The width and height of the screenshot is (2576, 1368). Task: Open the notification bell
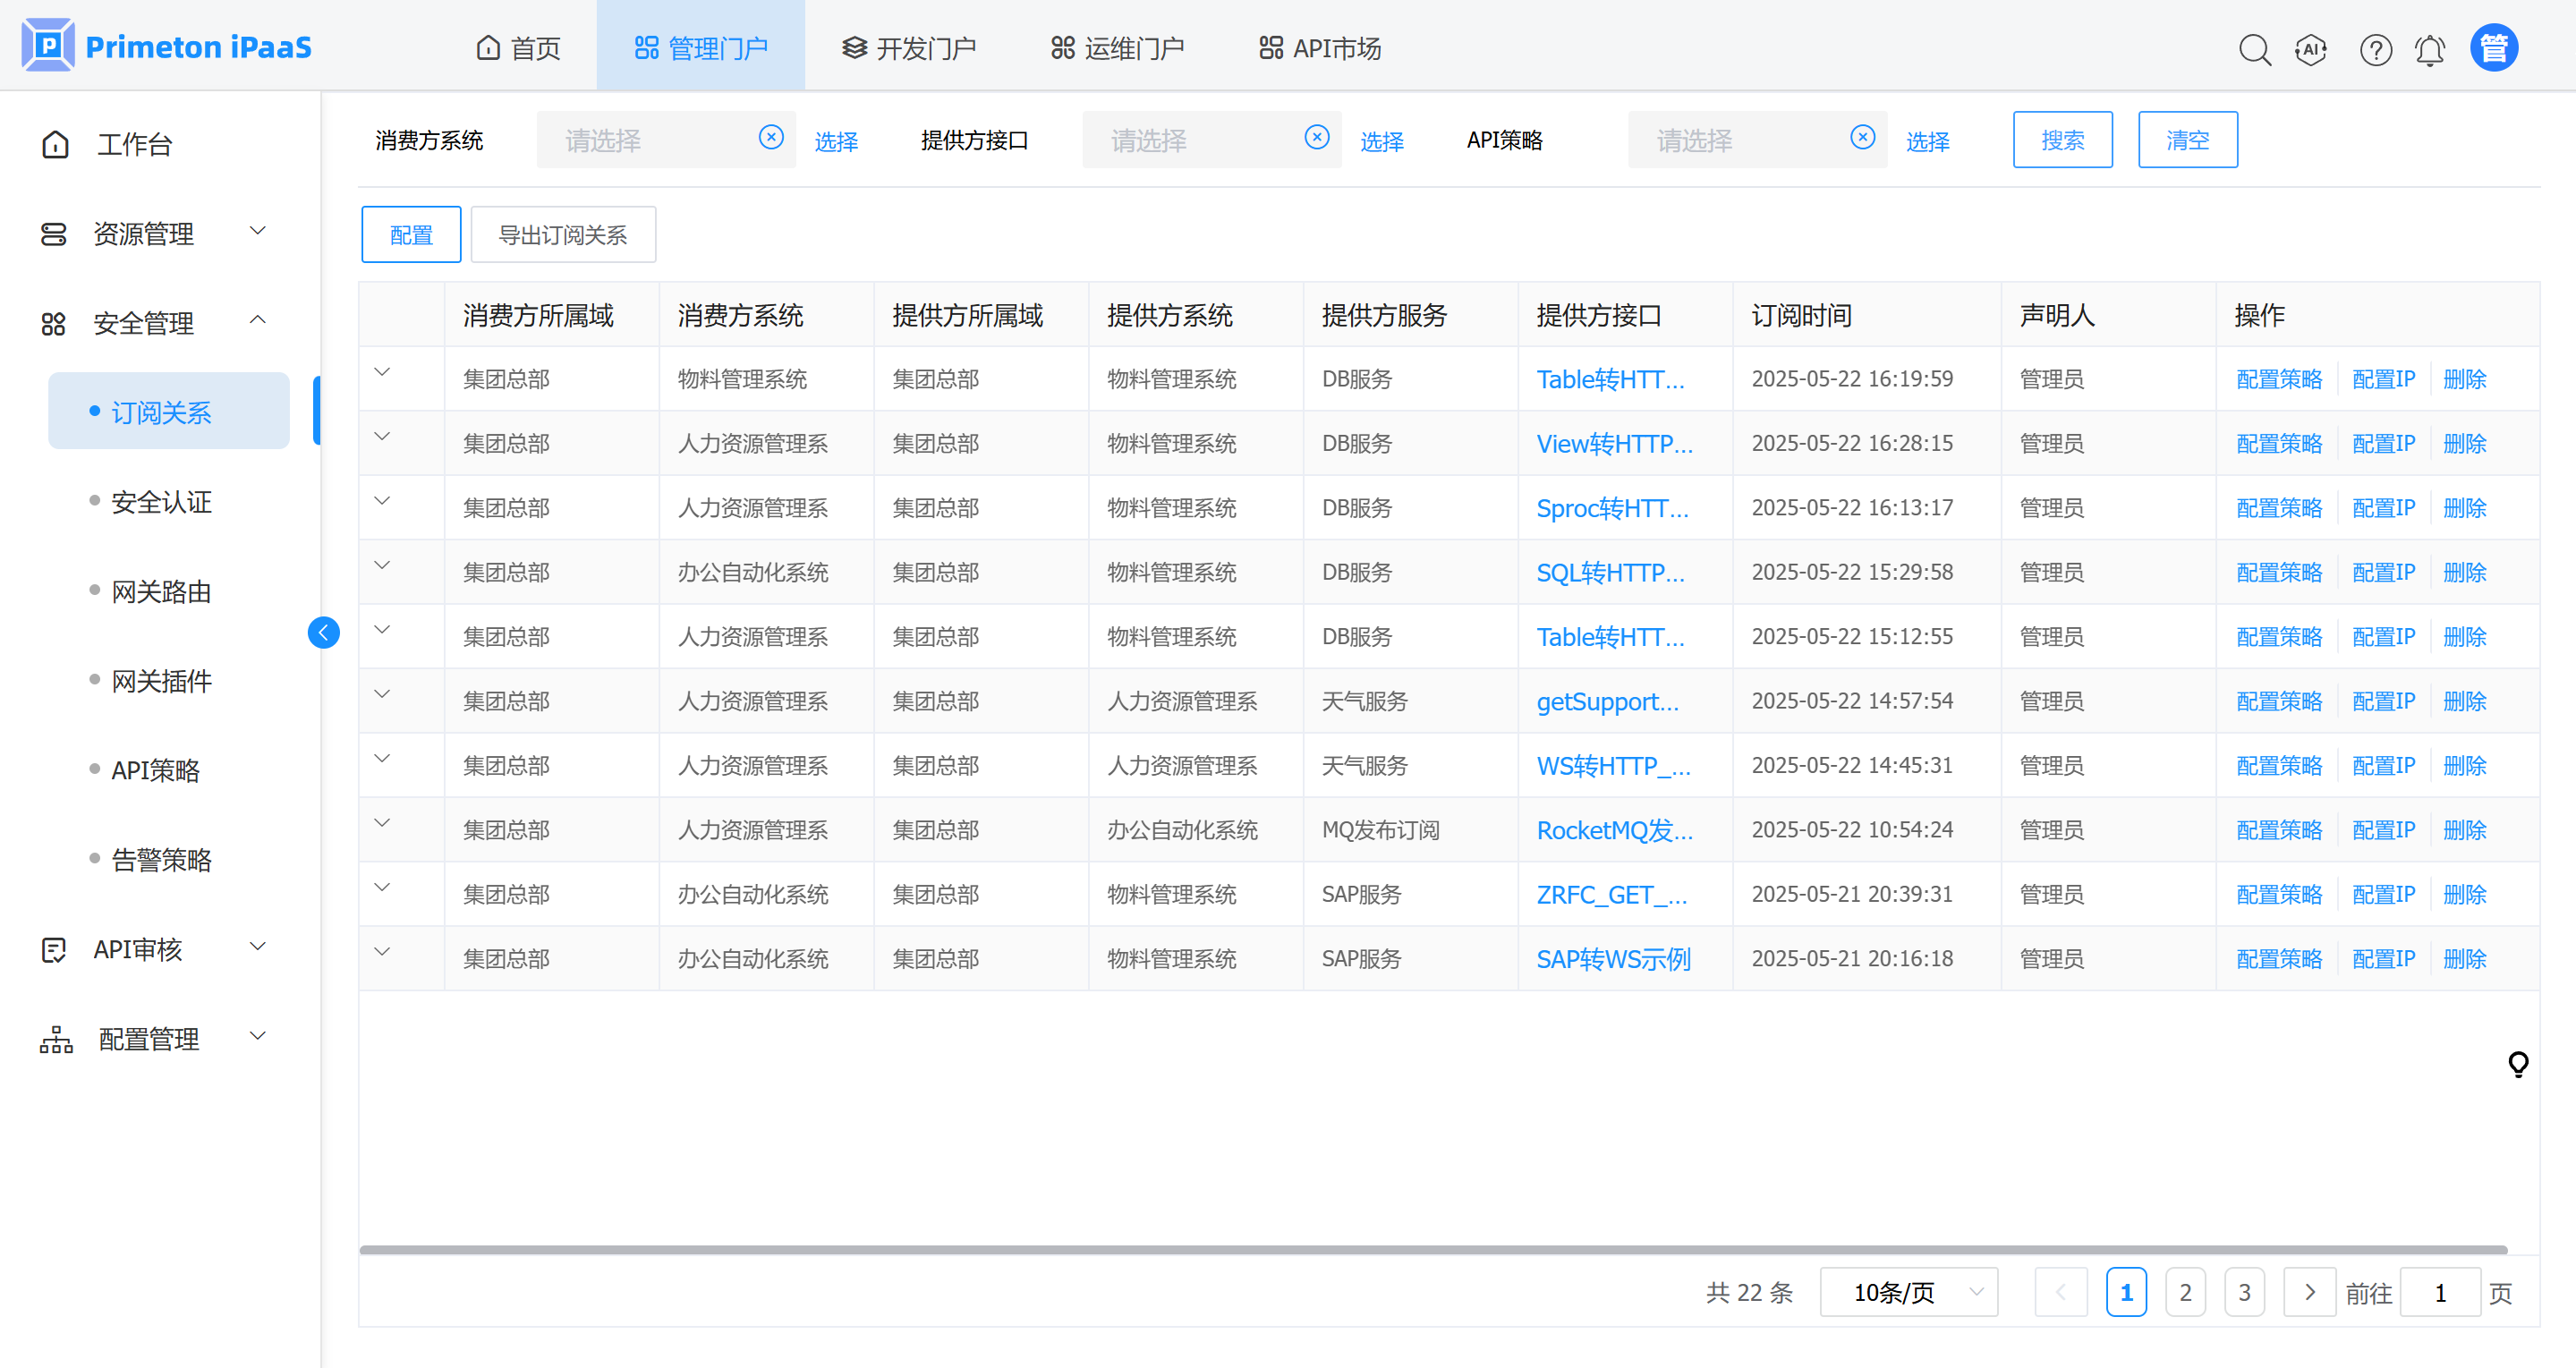click(2430, 49)
